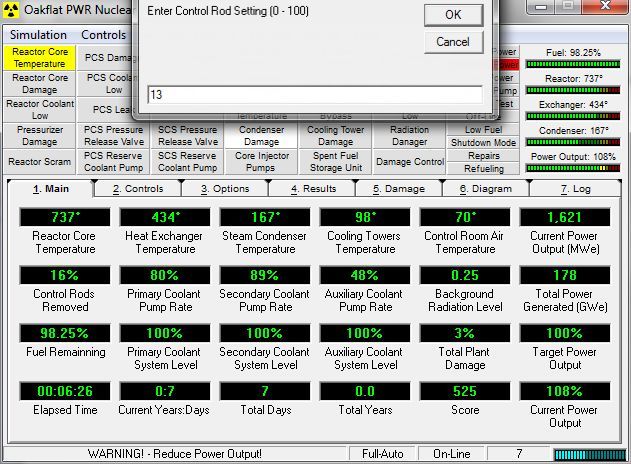Click the Pressurizer Damage indicator
The height and width of the screenshot is (464, 631).
[x=39, y=136]
